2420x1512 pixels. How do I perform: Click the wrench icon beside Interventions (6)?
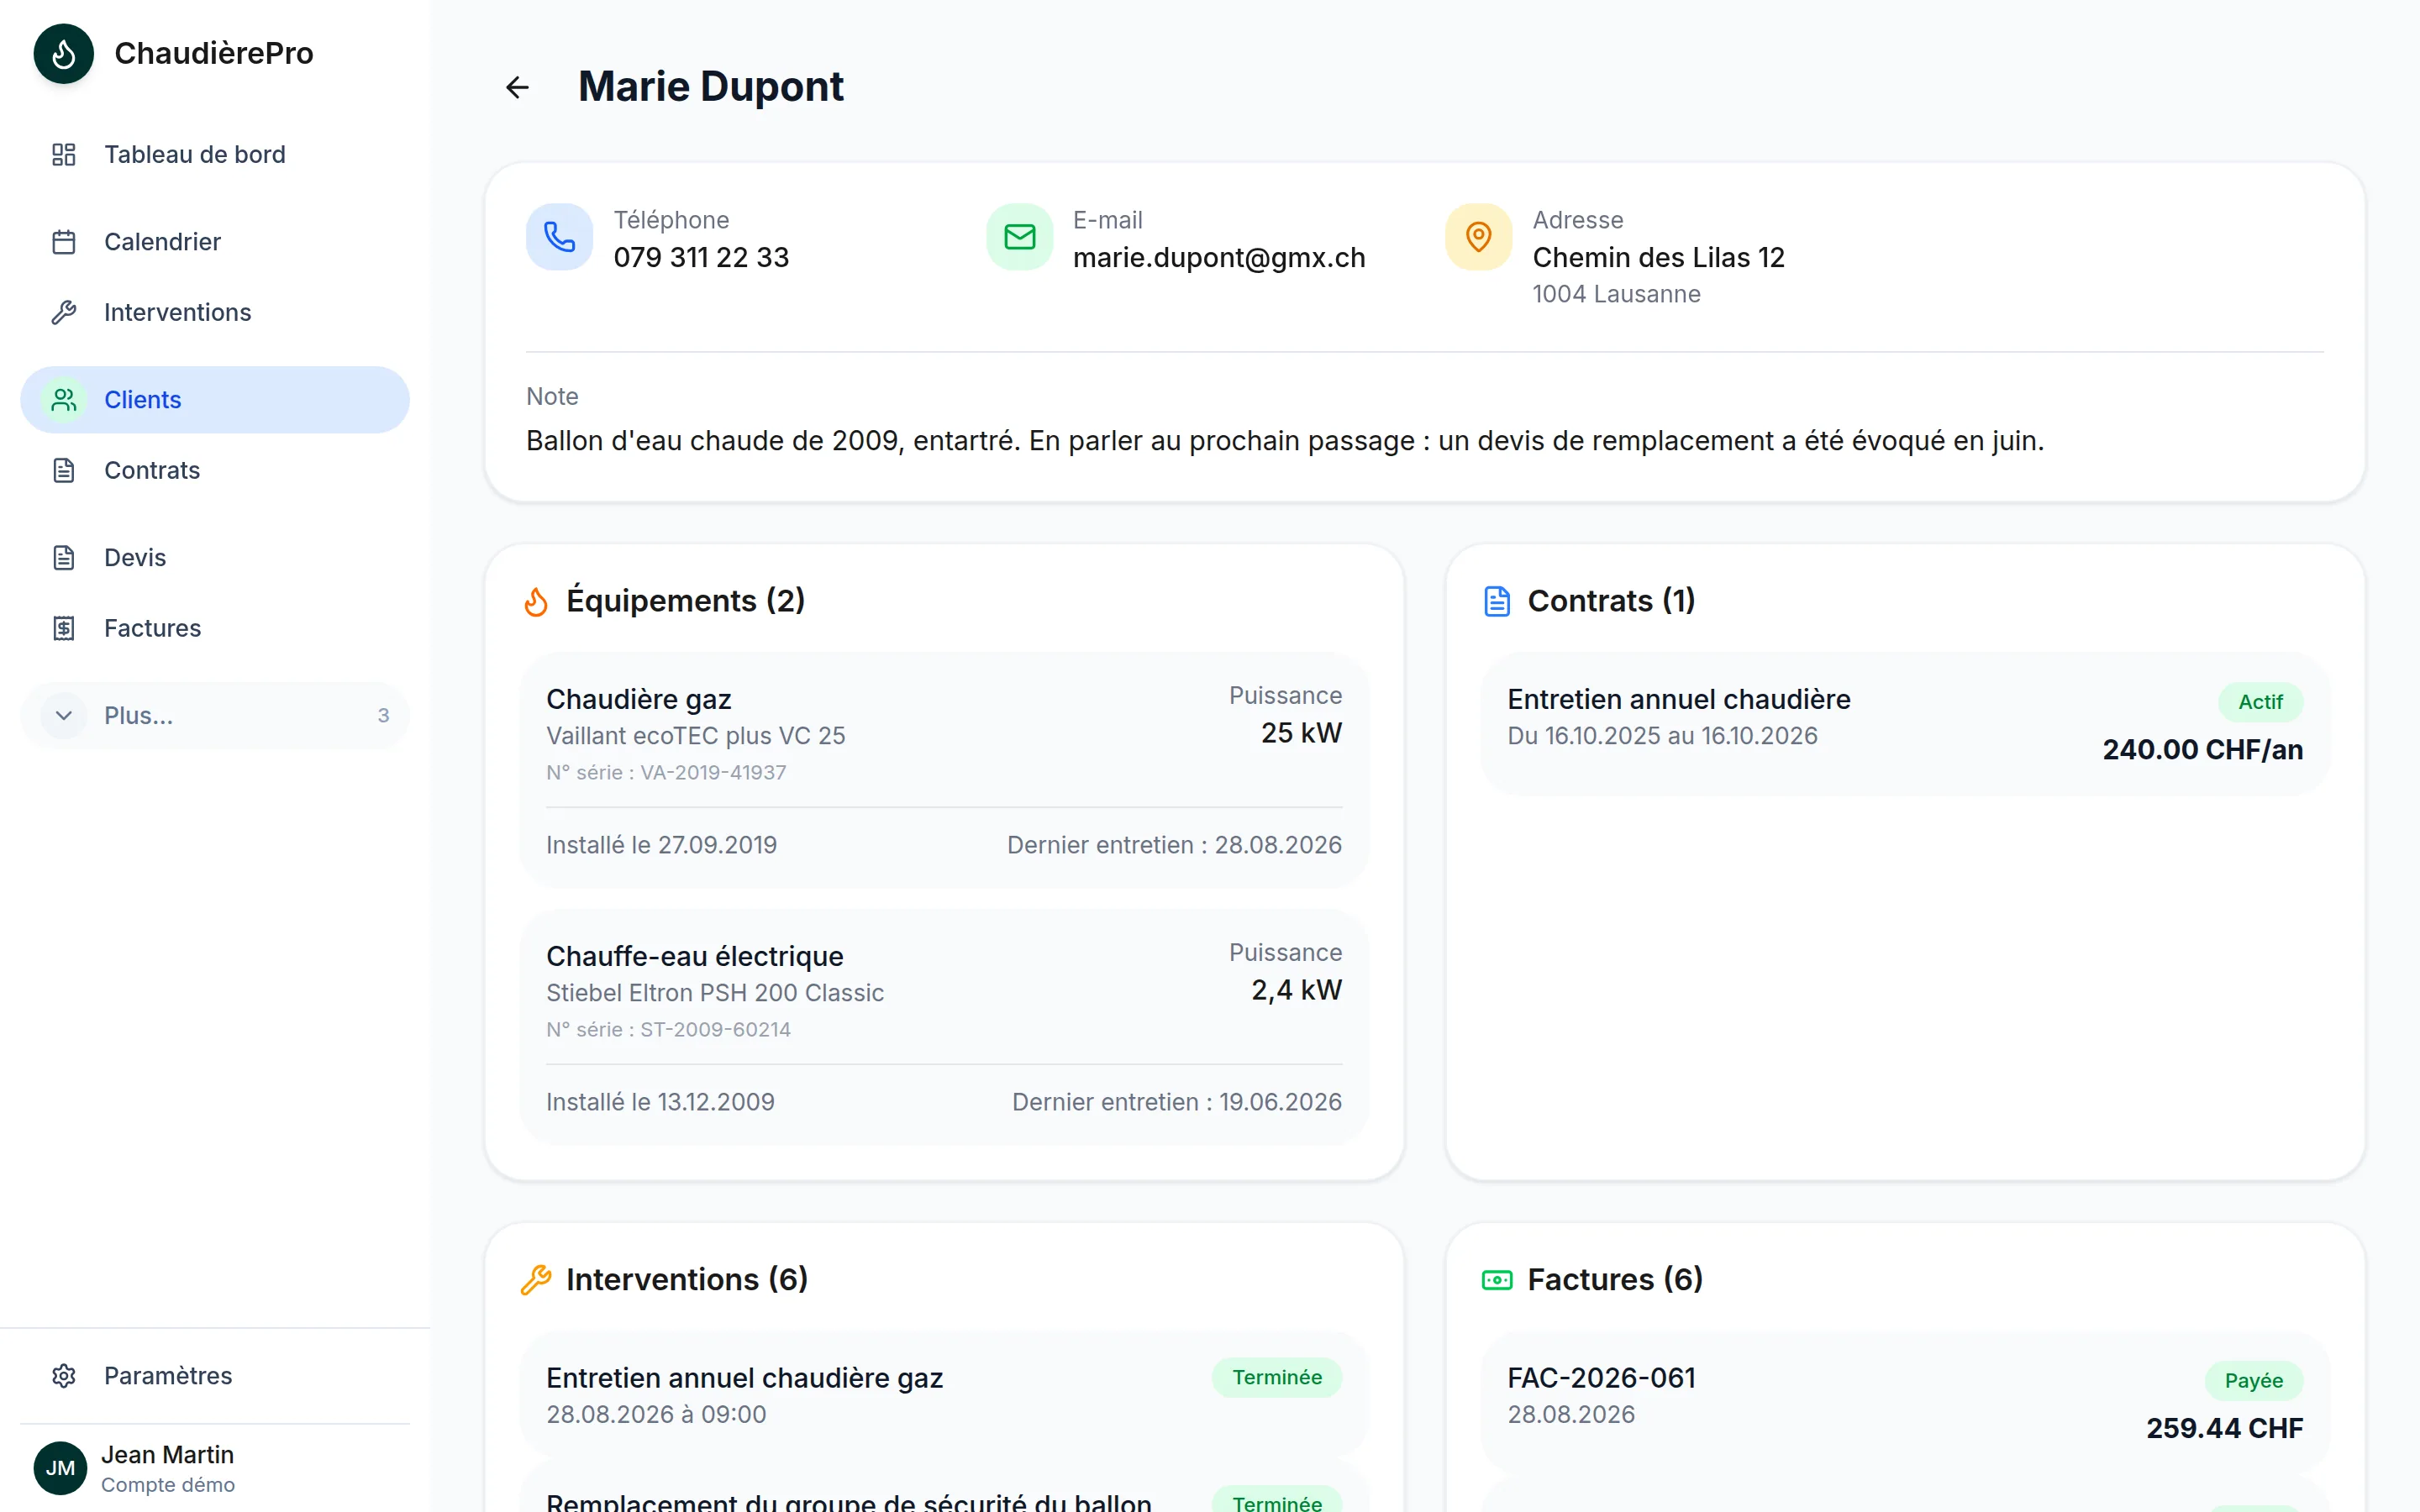pyautogui.click(x=536, y=1279)
